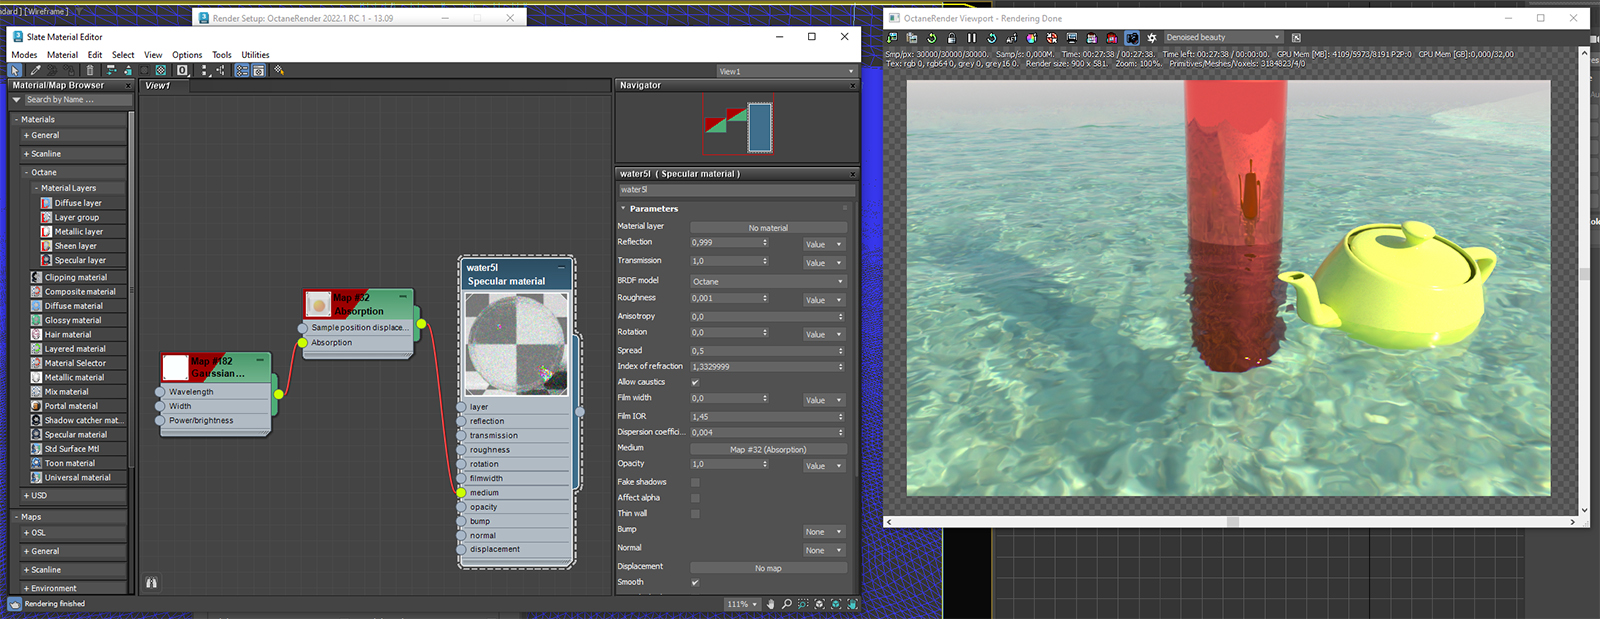
Task: Open the Tools menu
Action: coord(222,55)
